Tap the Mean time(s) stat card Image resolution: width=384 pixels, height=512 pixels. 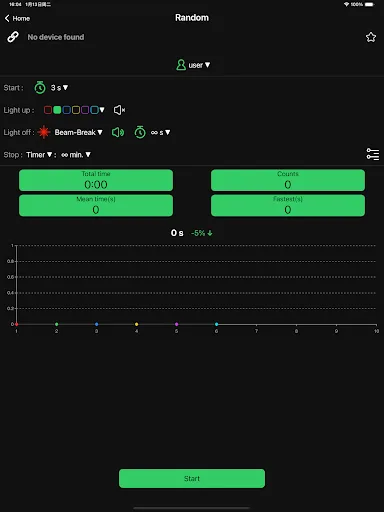tap(96, 206)
